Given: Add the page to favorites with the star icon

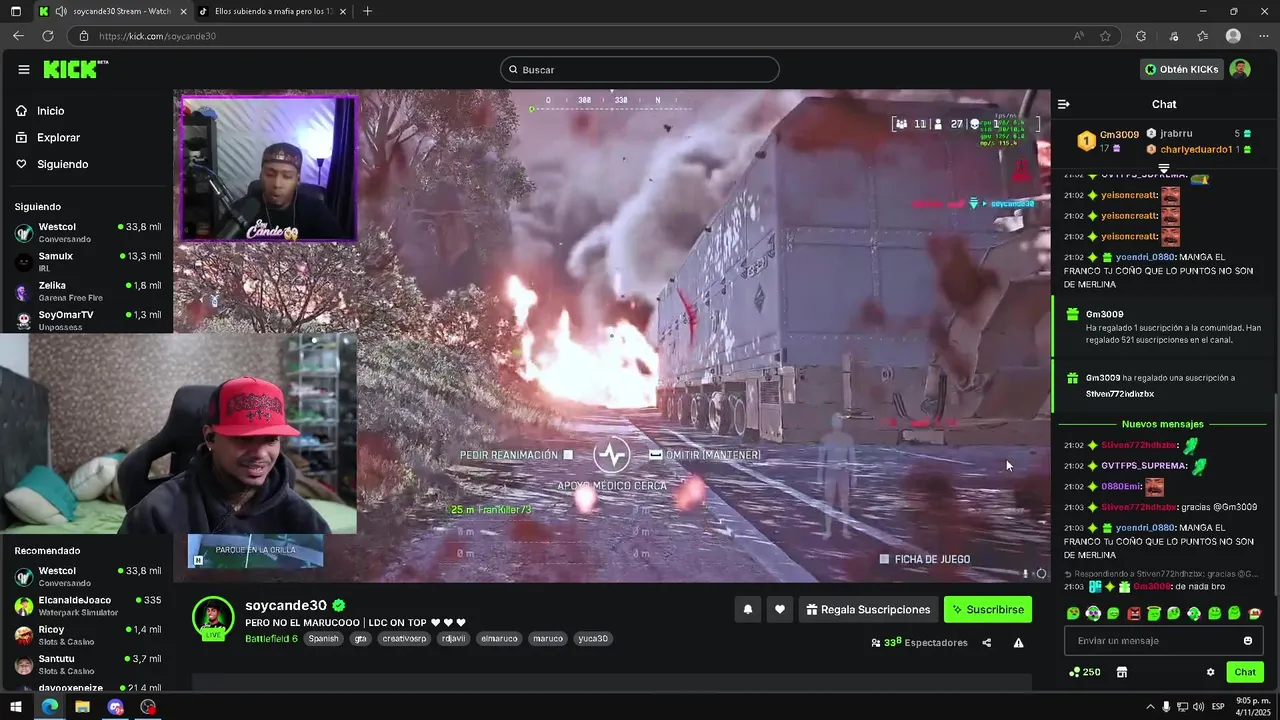Looking at the screenshot, I should point(1105,36).
